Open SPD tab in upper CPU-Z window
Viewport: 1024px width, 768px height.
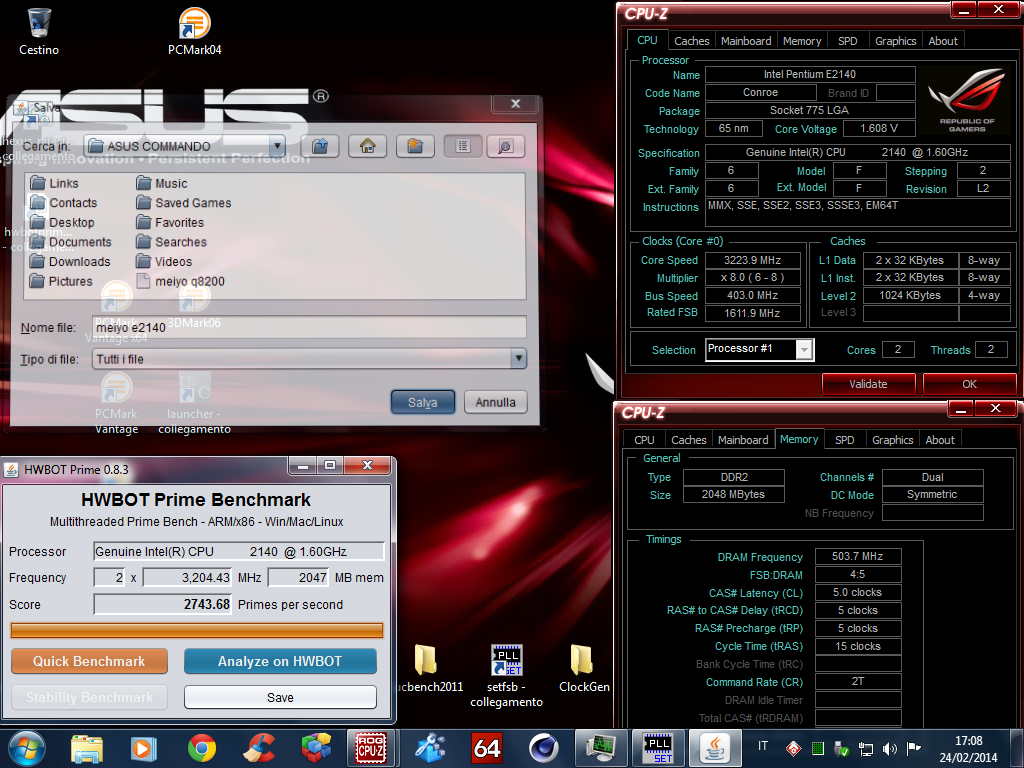[848, 40]
